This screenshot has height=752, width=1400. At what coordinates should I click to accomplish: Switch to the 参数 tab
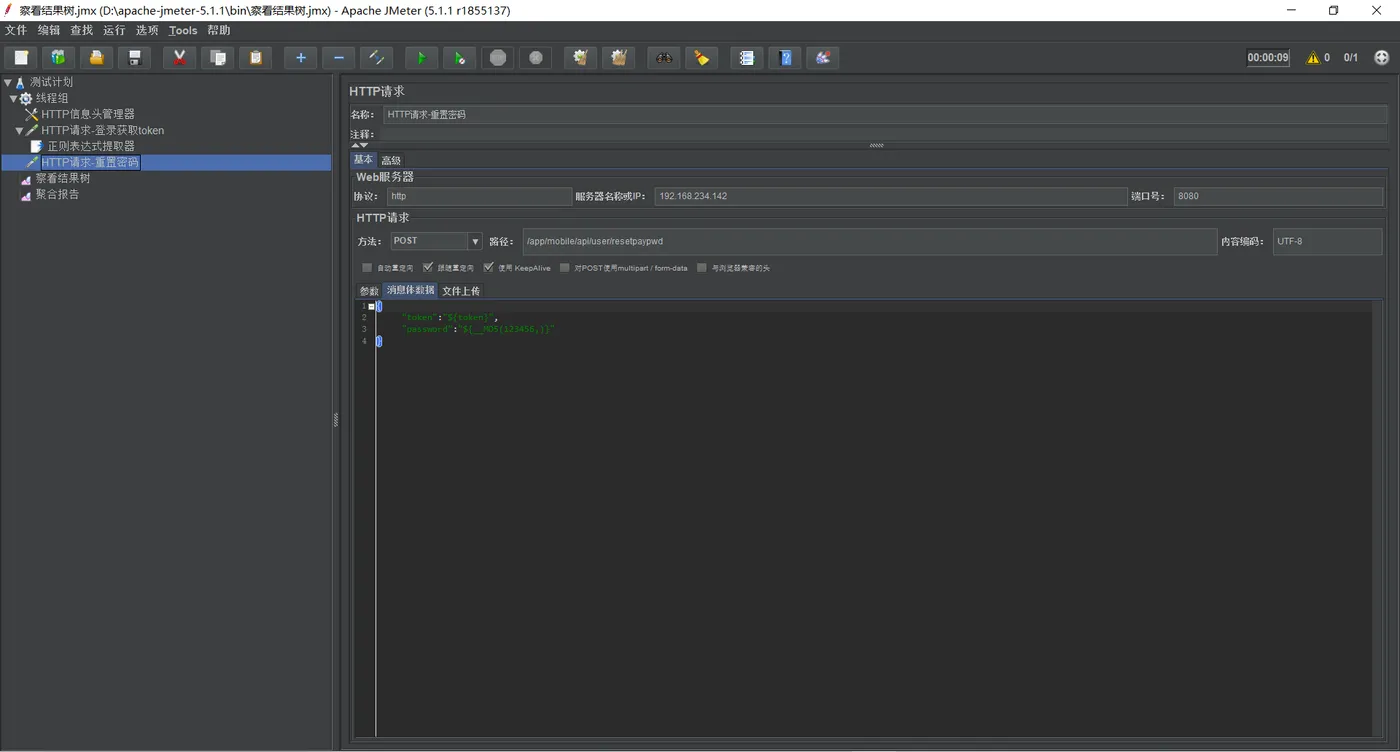[369, 291]
